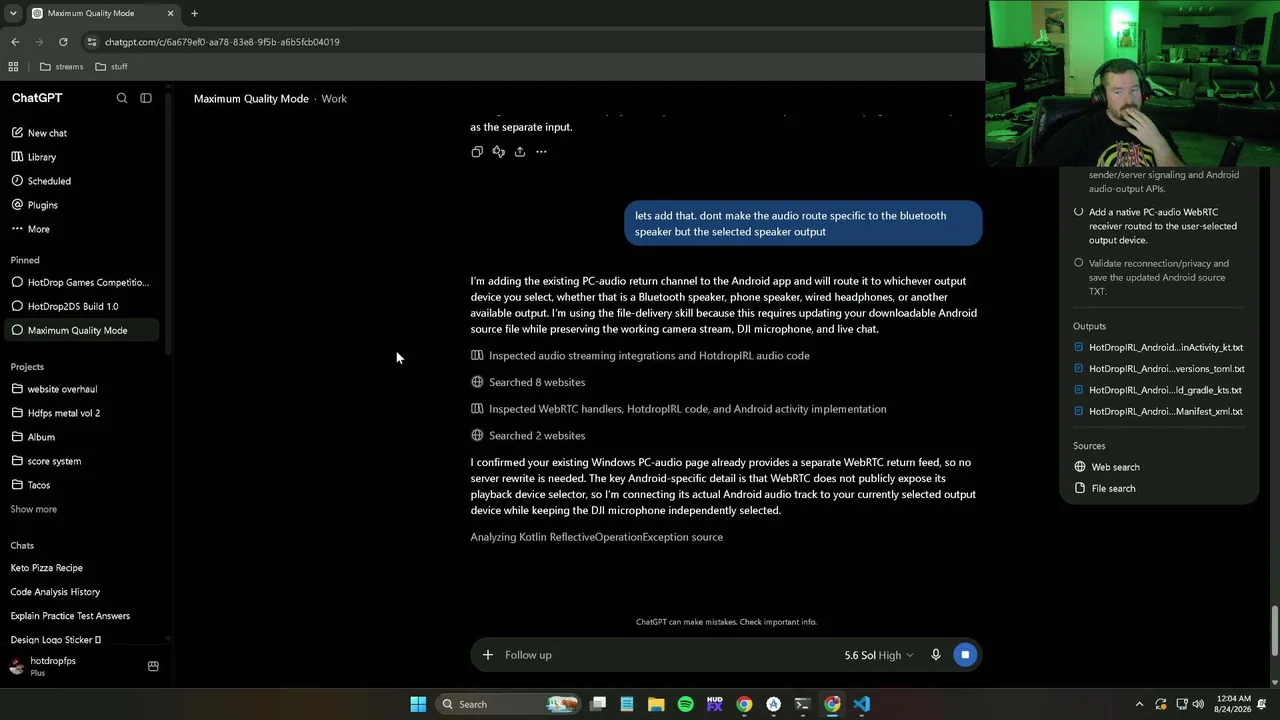Launch Spotify from the taskbar

(685, 704)
